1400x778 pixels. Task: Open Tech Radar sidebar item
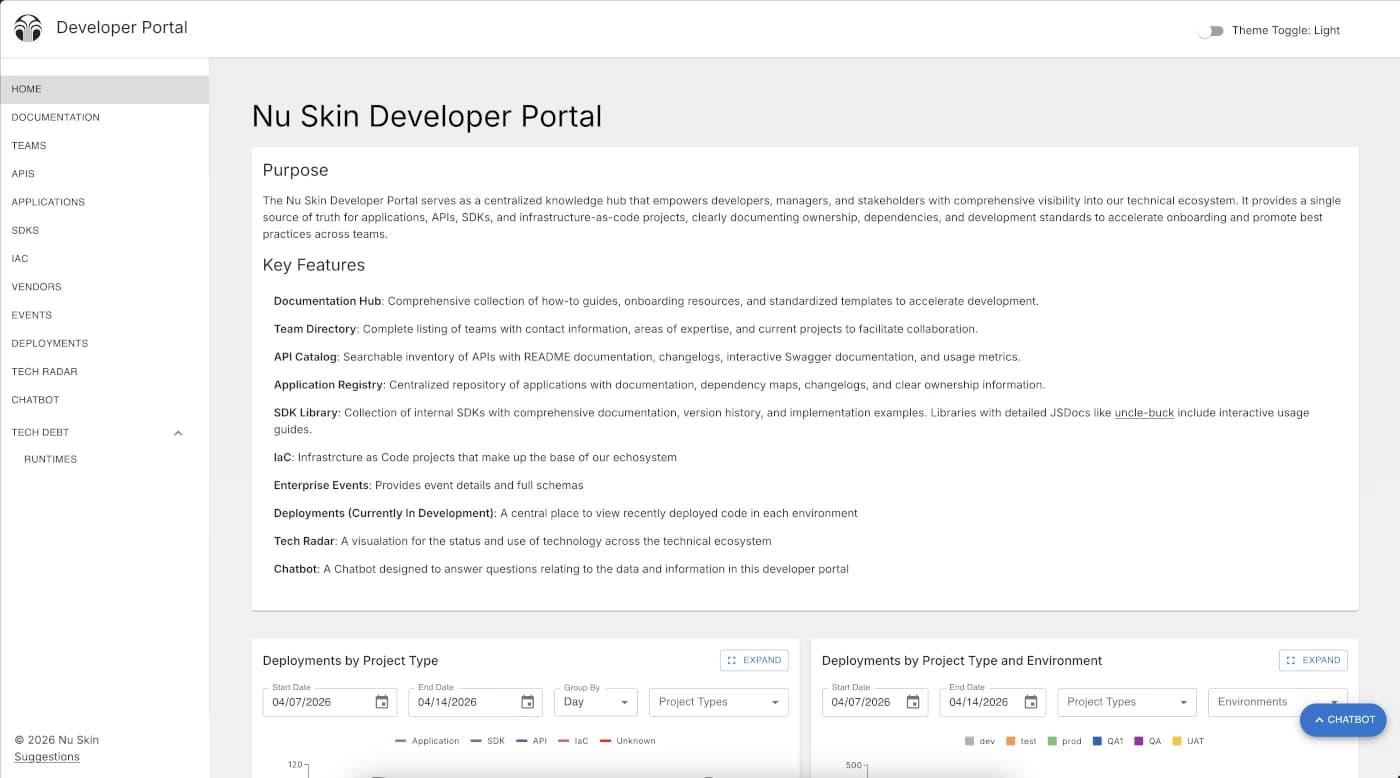click(x=104, y=371)
